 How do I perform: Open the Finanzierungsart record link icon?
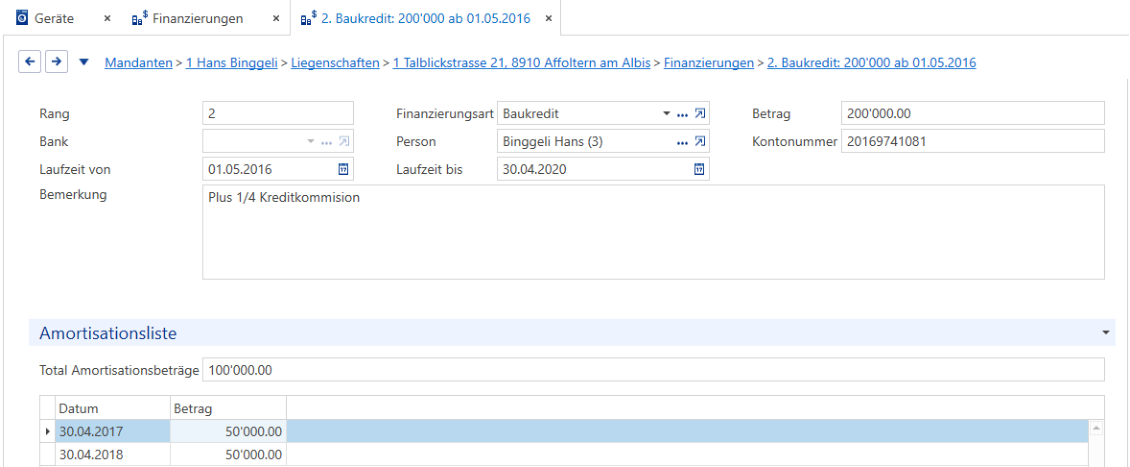699,113
